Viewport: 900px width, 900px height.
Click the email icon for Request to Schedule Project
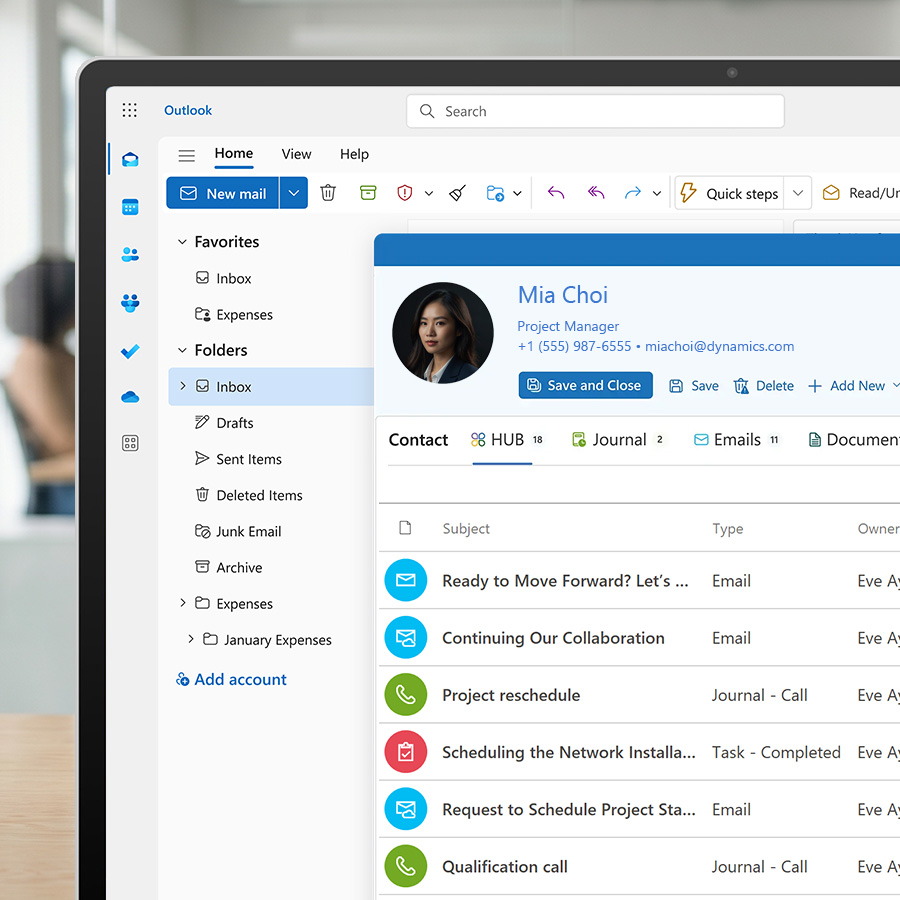click(x=406, y=809)
